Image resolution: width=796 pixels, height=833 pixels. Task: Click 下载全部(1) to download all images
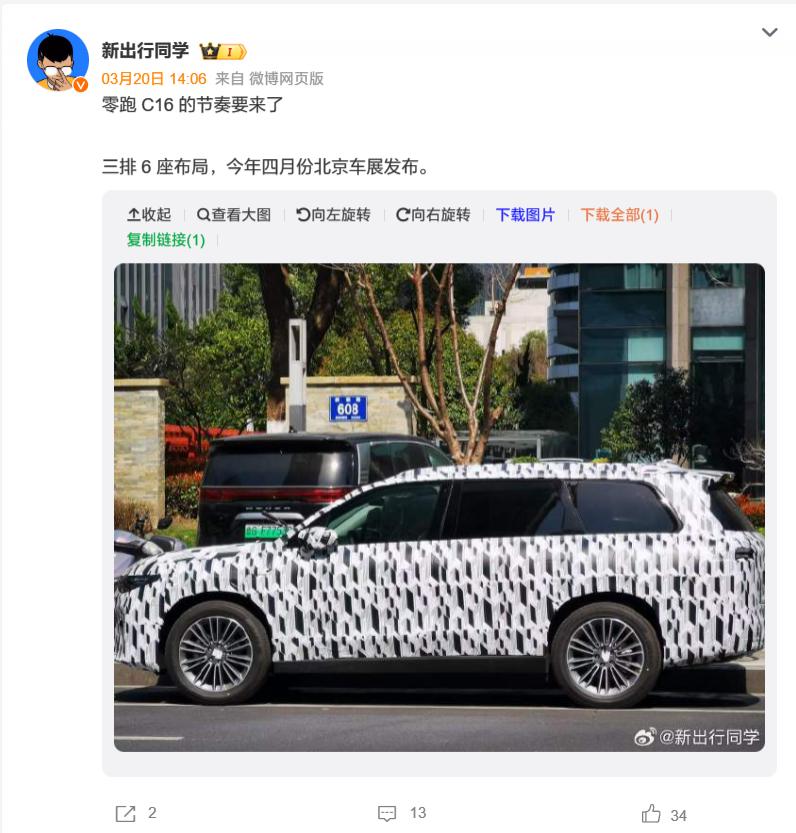pyautogui.click(x=620, y=215)
